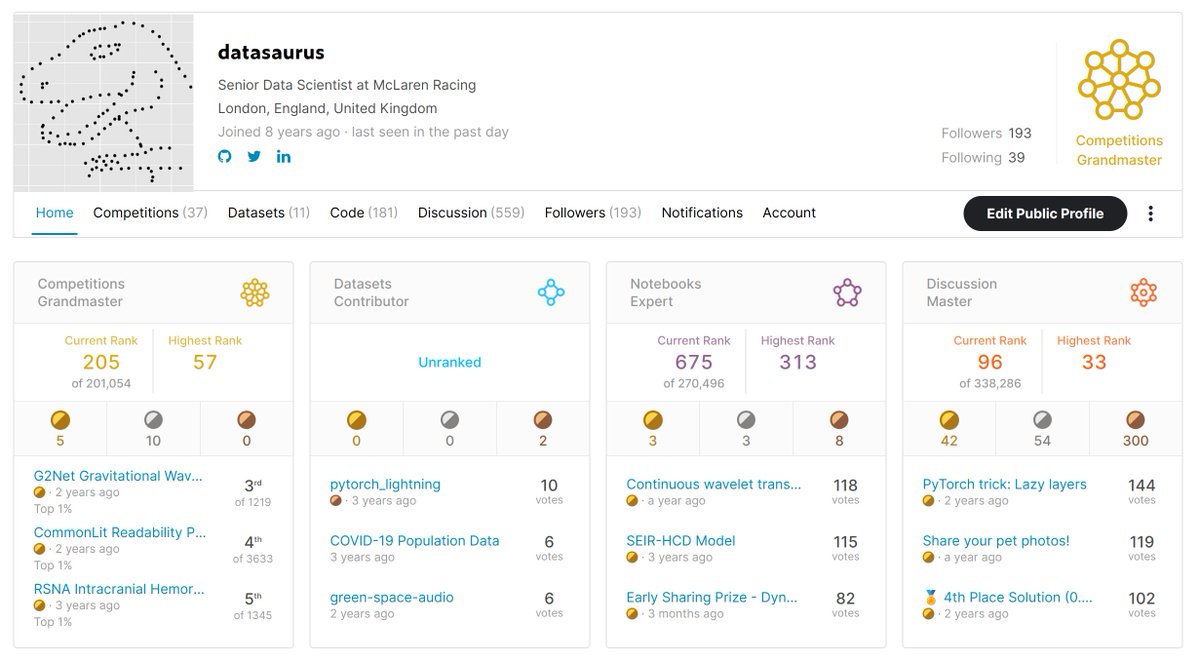Image resolution: width=1200 pixels, height=662 pixels.
Task: Select the Home tab
Action: 55,213
